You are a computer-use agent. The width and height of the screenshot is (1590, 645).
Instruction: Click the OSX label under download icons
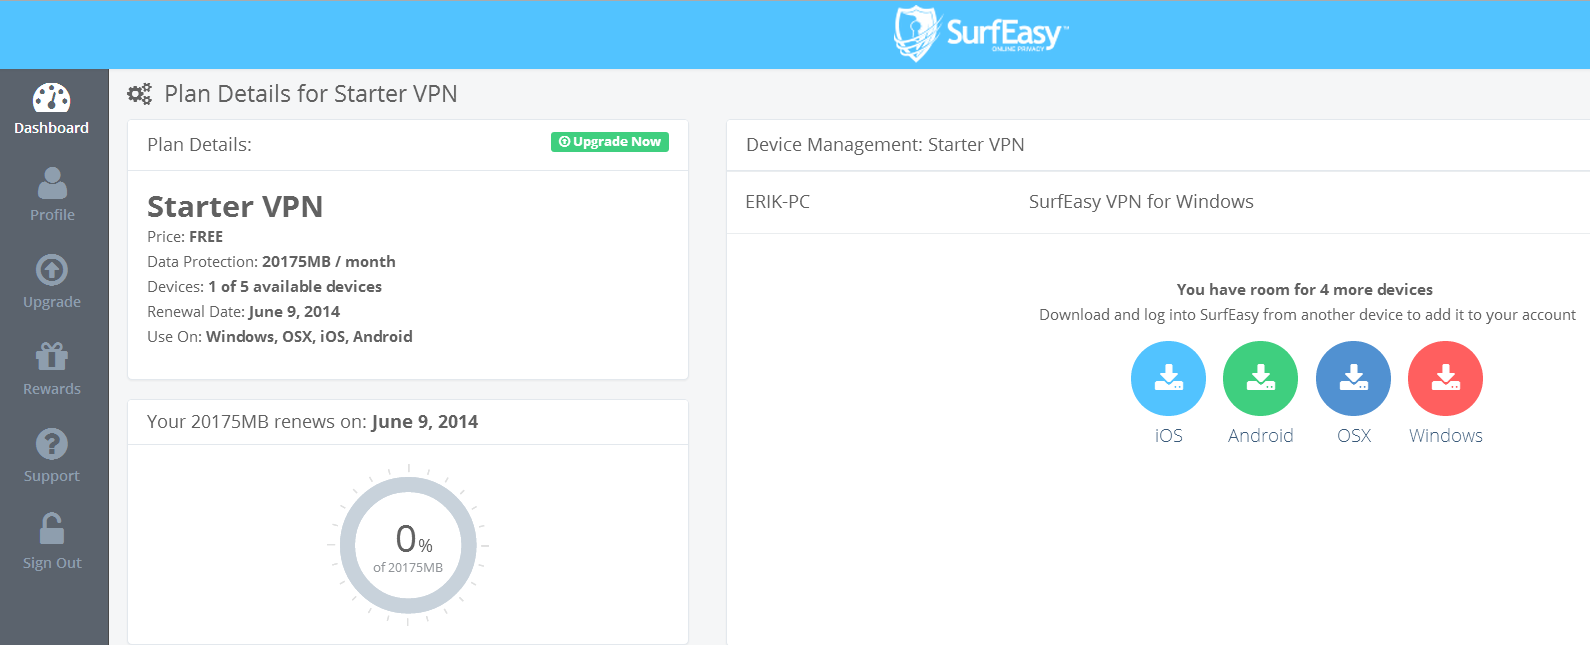pyautogui.click(x=1354, y=436)
